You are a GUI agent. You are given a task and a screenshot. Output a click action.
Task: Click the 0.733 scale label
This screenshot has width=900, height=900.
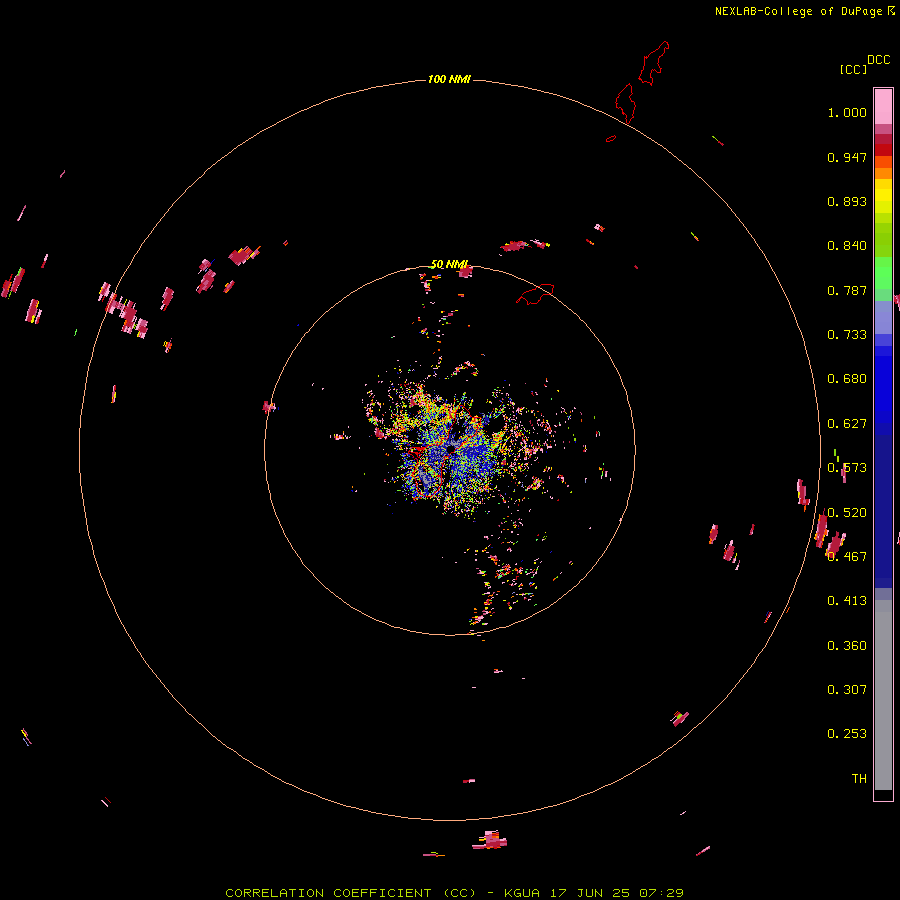point(847,335)
